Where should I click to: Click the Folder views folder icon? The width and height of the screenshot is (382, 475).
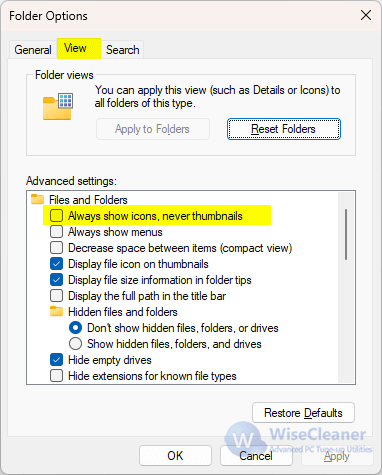point(58,106)
